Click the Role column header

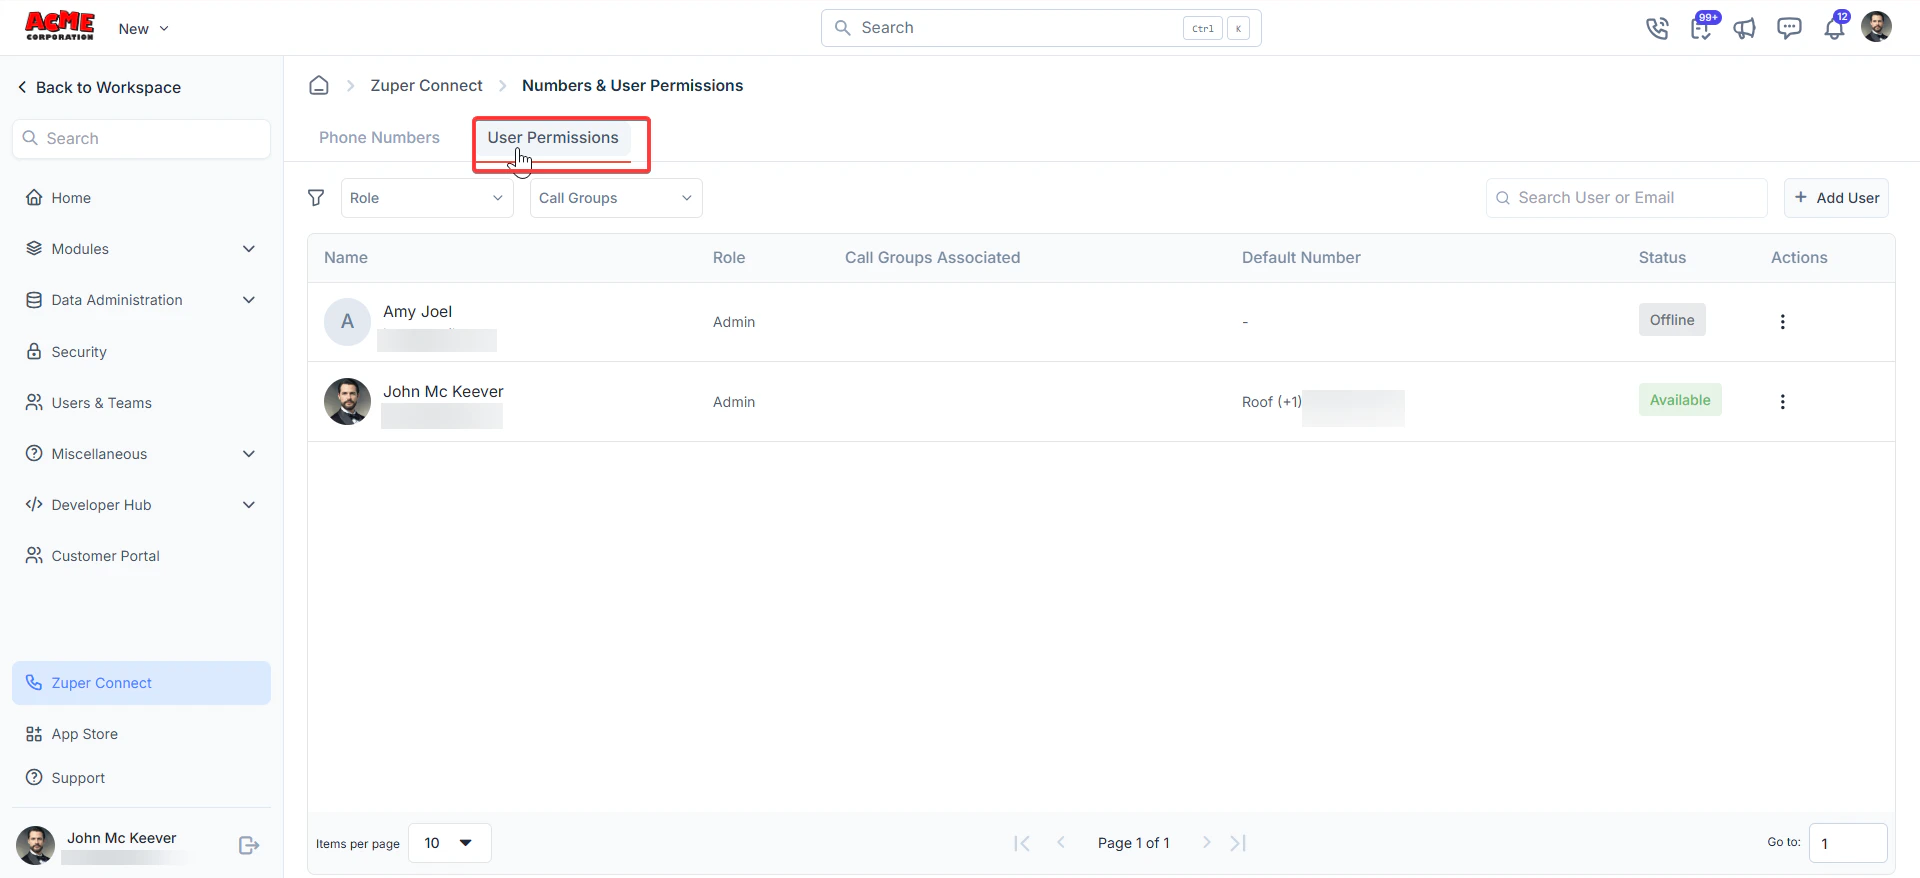[729, 258]
